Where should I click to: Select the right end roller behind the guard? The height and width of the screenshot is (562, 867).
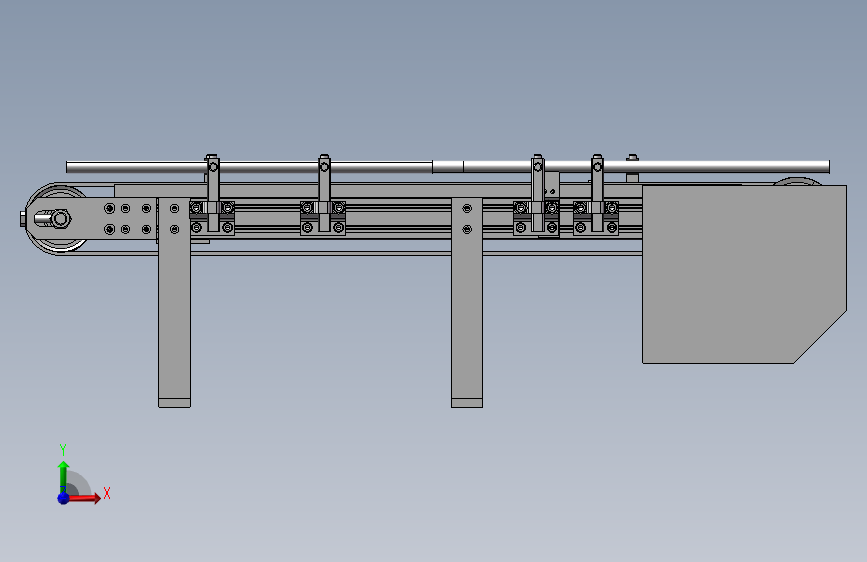[797, 181]
